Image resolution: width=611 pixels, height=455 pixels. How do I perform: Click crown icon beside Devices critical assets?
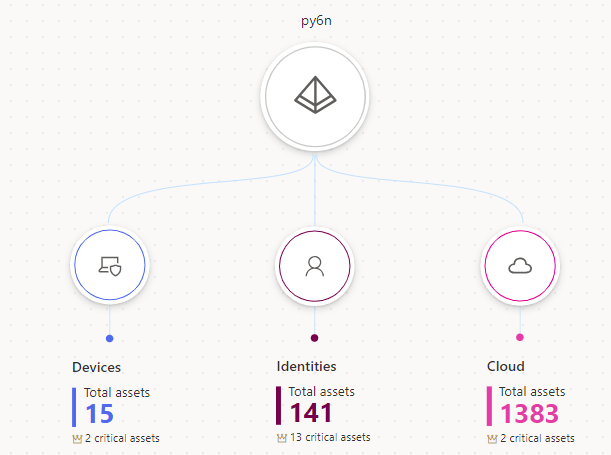pyautogui.click(x=77, y=438)
